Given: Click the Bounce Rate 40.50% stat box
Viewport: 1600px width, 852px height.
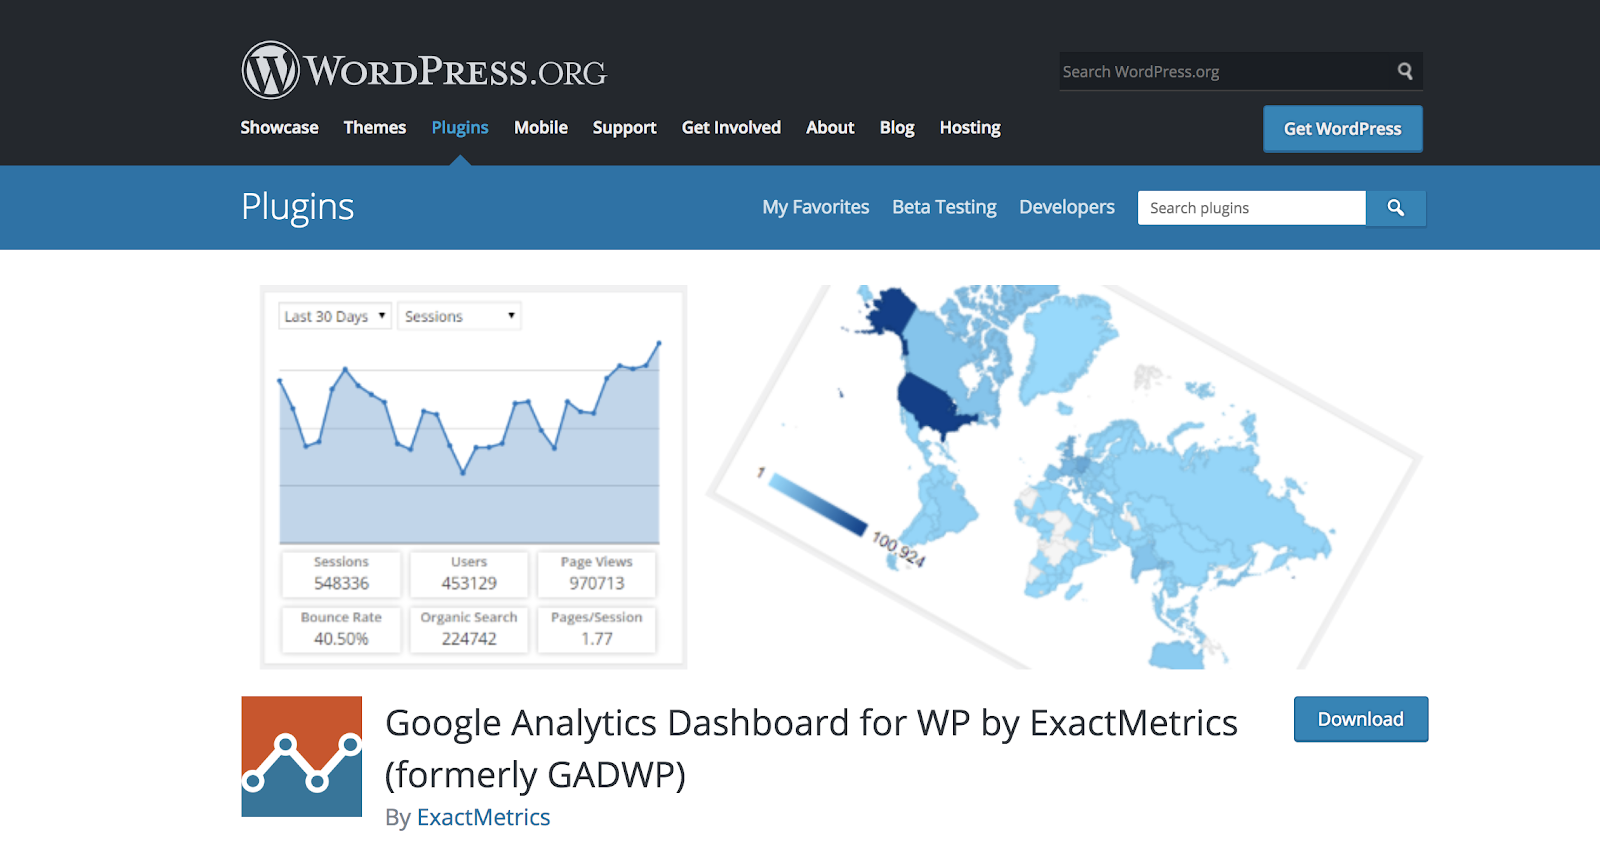Looking at the screenshot, I should [341, 630].
